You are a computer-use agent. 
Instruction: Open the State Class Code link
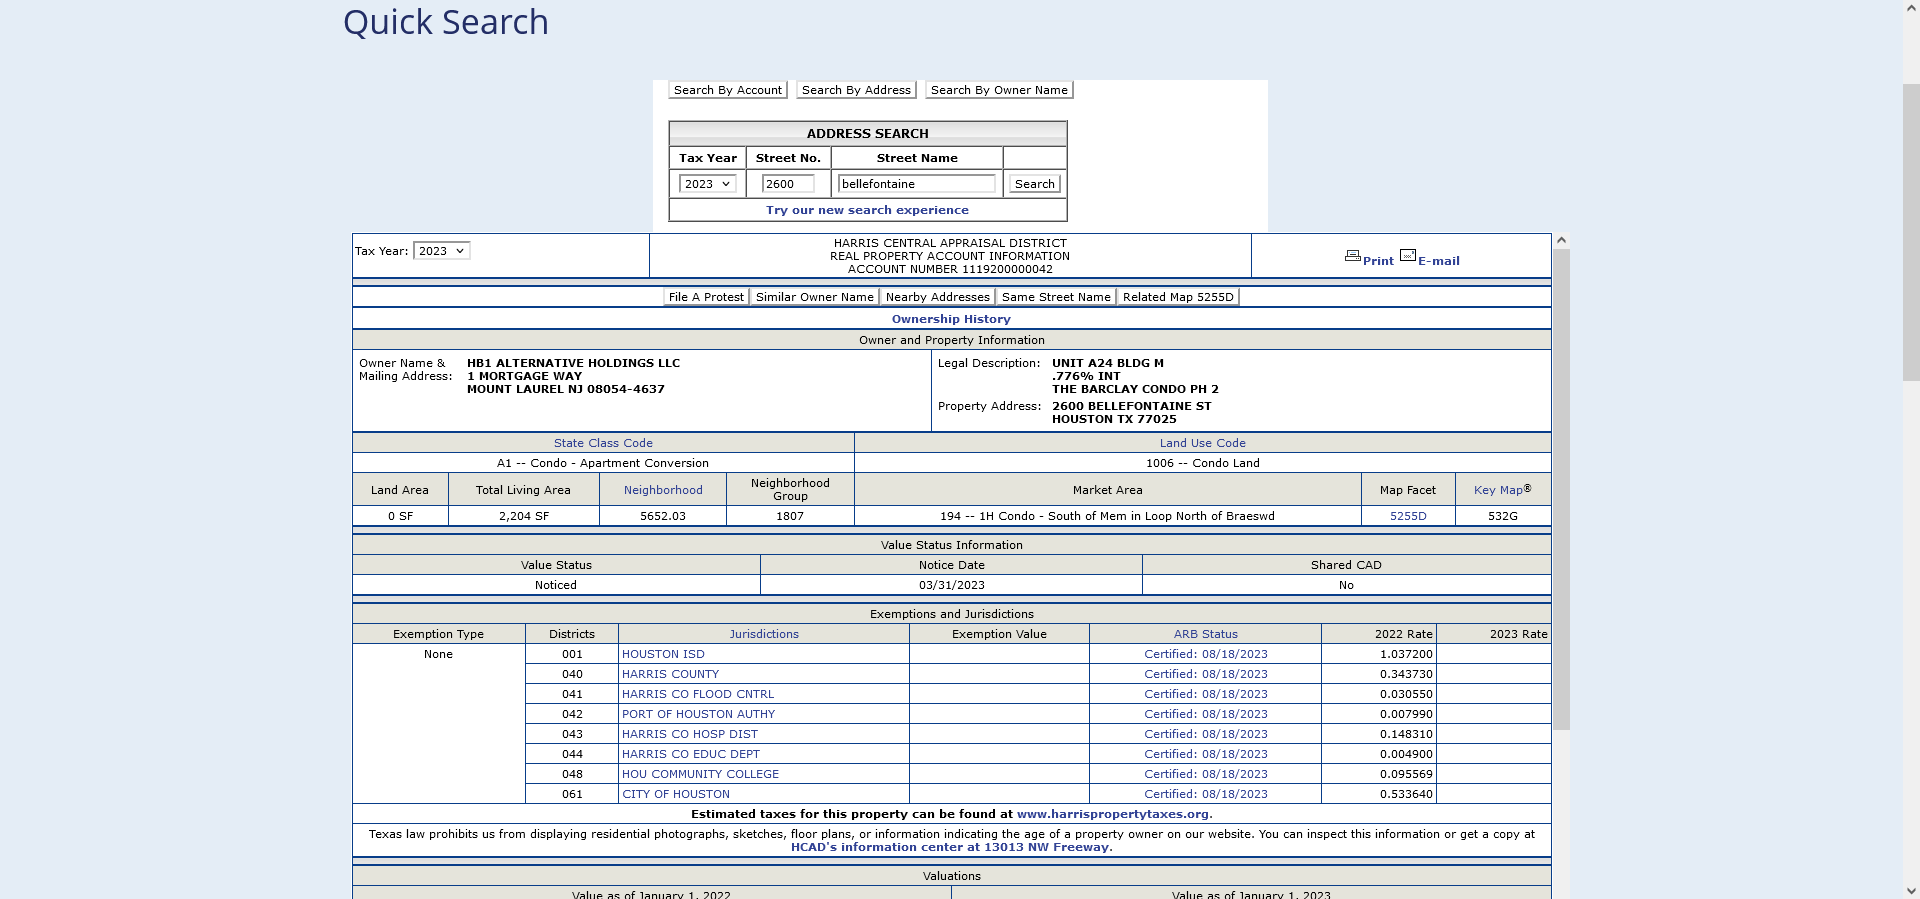[x=603, y=443]
